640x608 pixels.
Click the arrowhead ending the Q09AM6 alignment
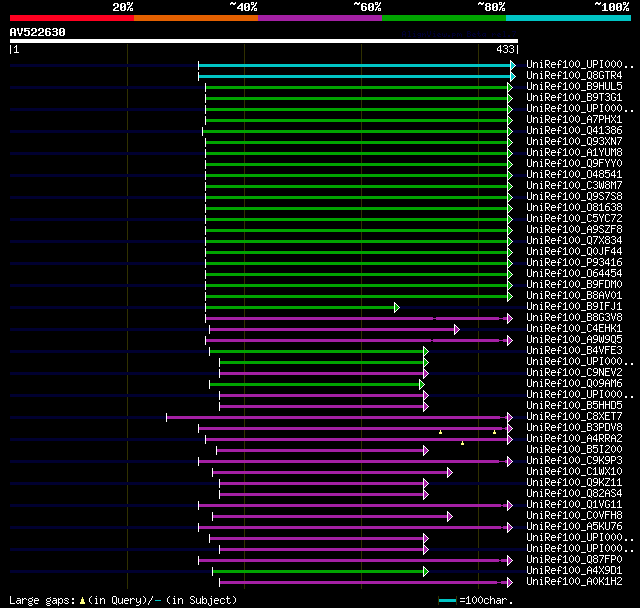point(422,384)
